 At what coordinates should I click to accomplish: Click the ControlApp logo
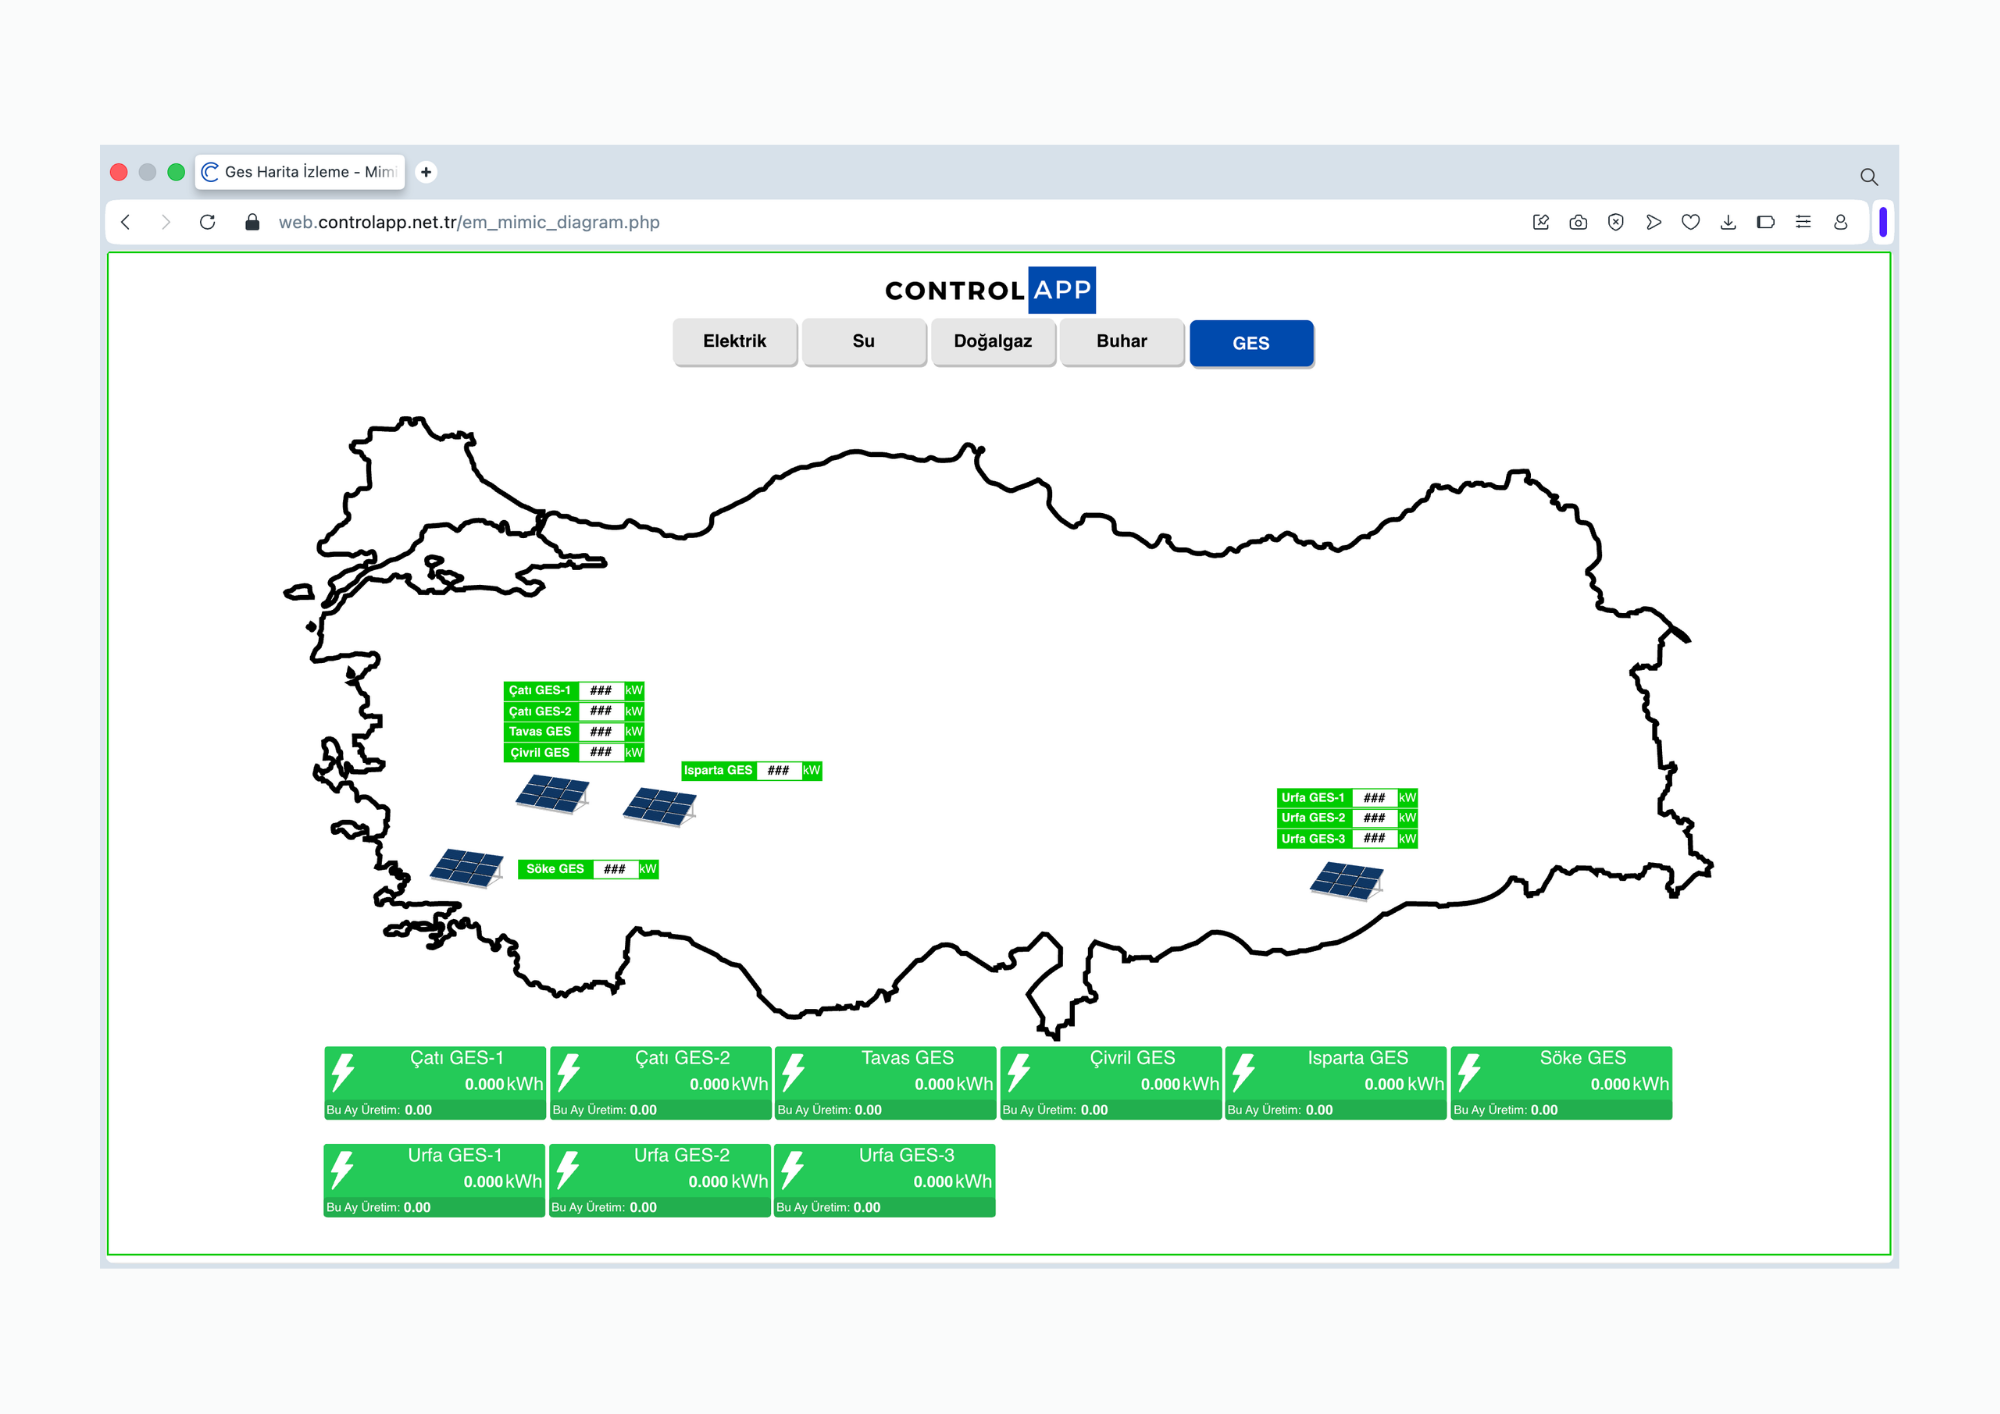pyautogui.click(x=990, y=290)
